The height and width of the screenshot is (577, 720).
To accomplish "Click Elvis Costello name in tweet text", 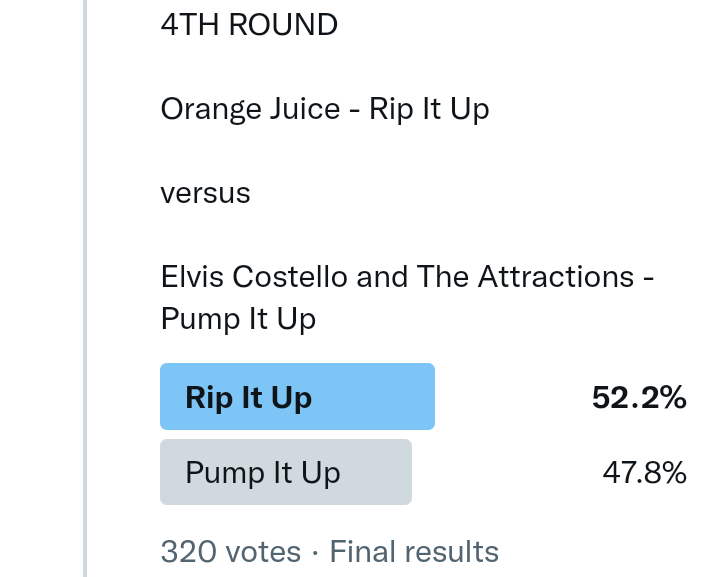I will click(x=254, y=276).
